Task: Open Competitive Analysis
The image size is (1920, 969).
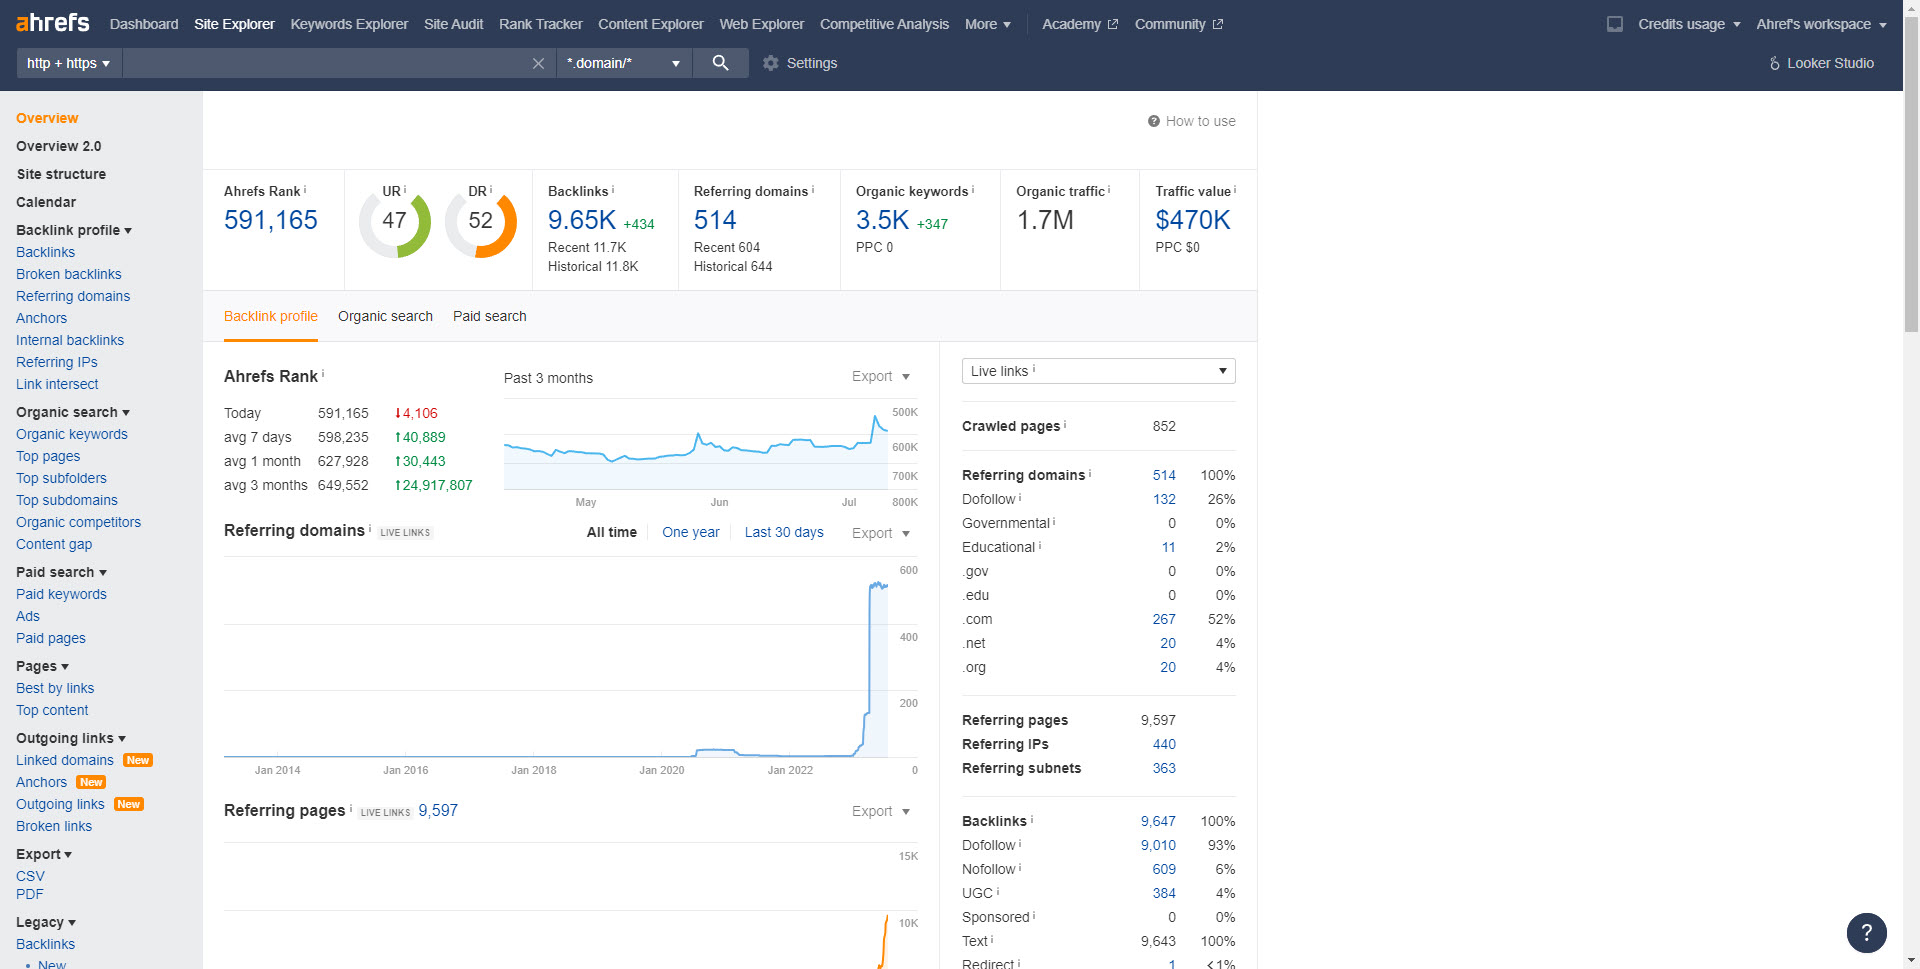Action: (884, 24)
